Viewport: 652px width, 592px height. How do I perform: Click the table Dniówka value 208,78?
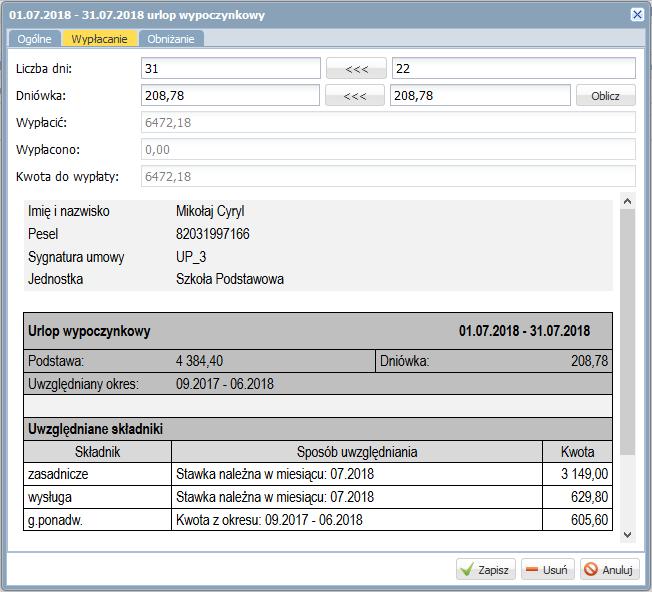(589, 361)
